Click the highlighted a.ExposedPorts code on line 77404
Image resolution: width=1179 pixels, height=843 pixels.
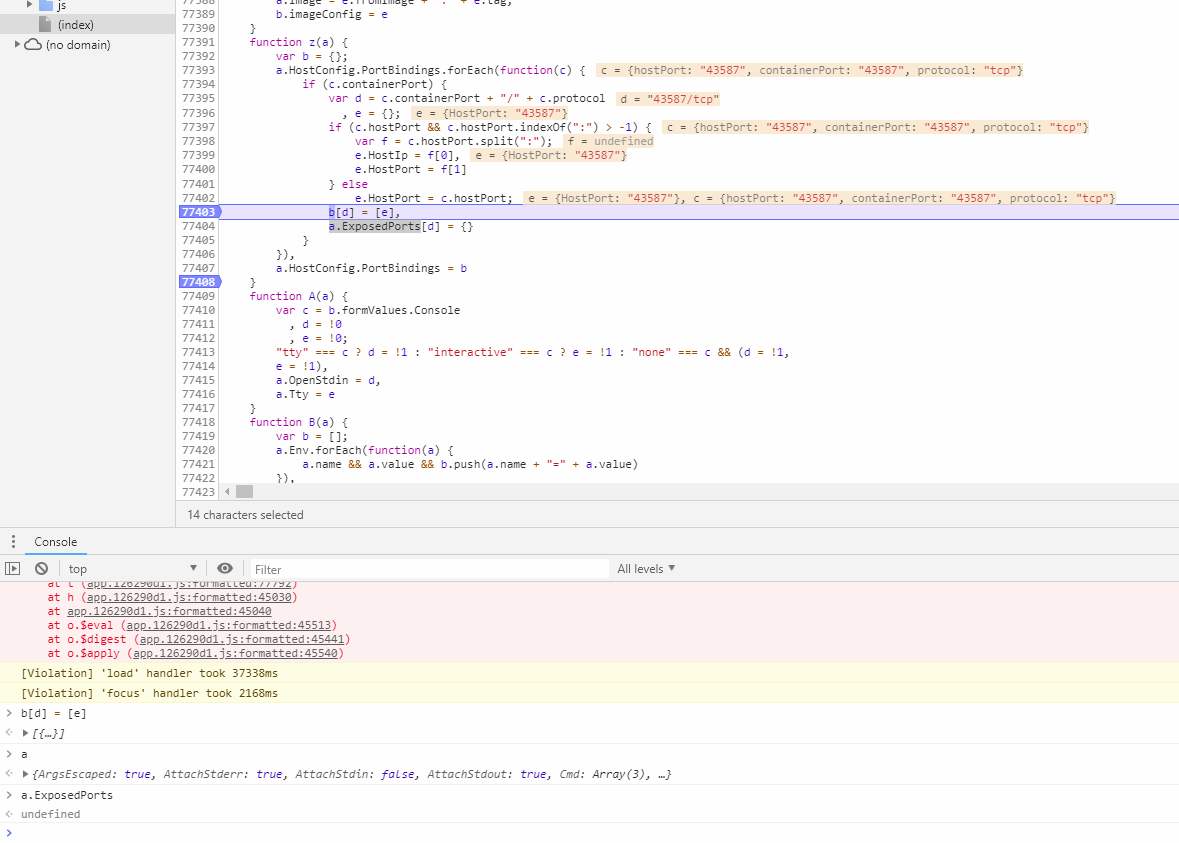click(x=374, y=226)
